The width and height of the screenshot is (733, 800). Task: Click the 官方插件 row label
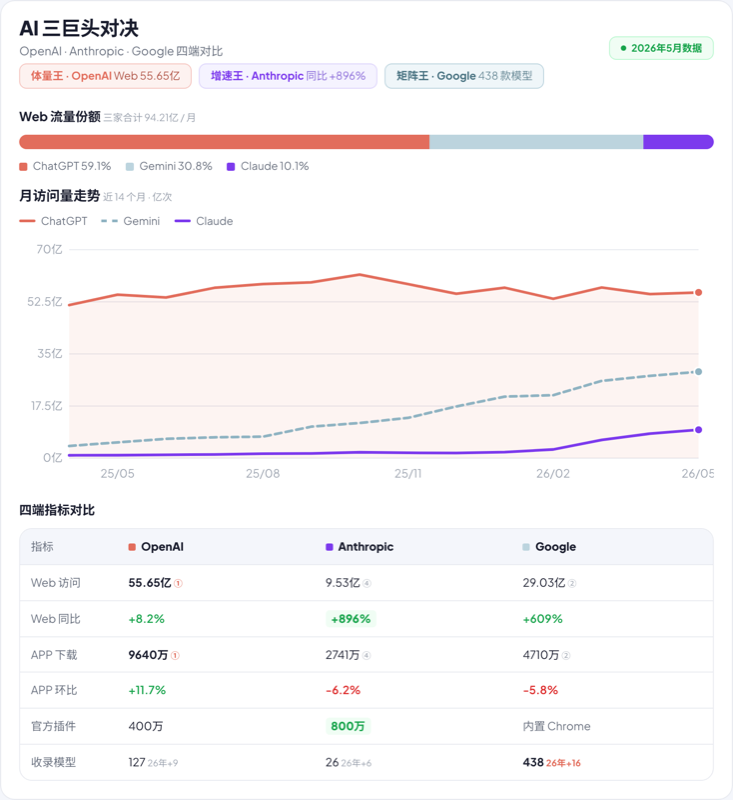(53, 726)
